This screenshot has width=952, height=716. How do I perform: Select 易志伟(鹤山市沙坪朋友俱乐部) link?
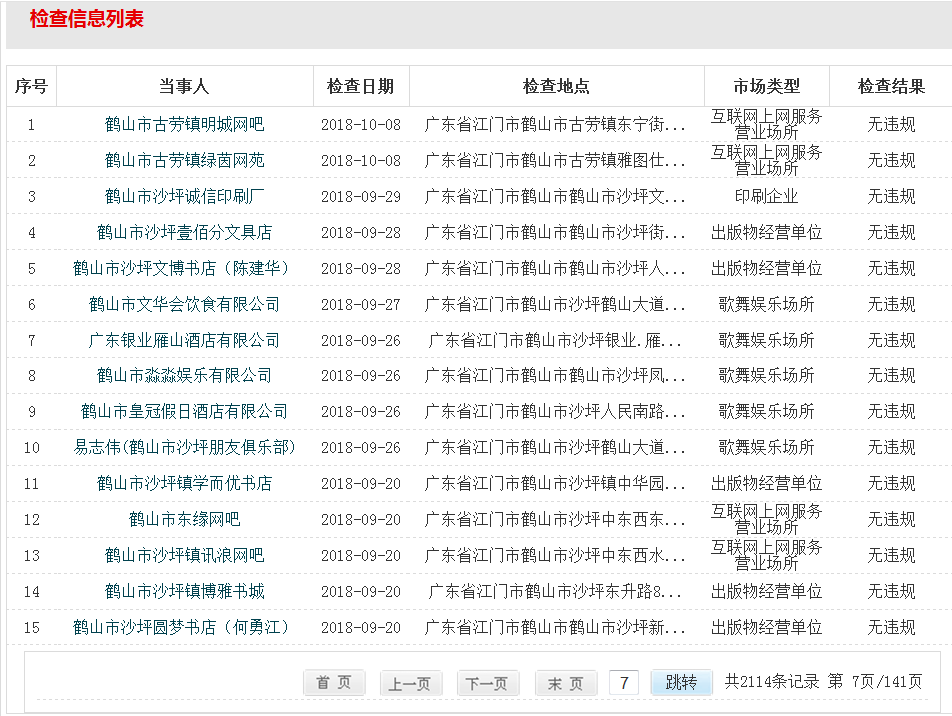point(184,448)
